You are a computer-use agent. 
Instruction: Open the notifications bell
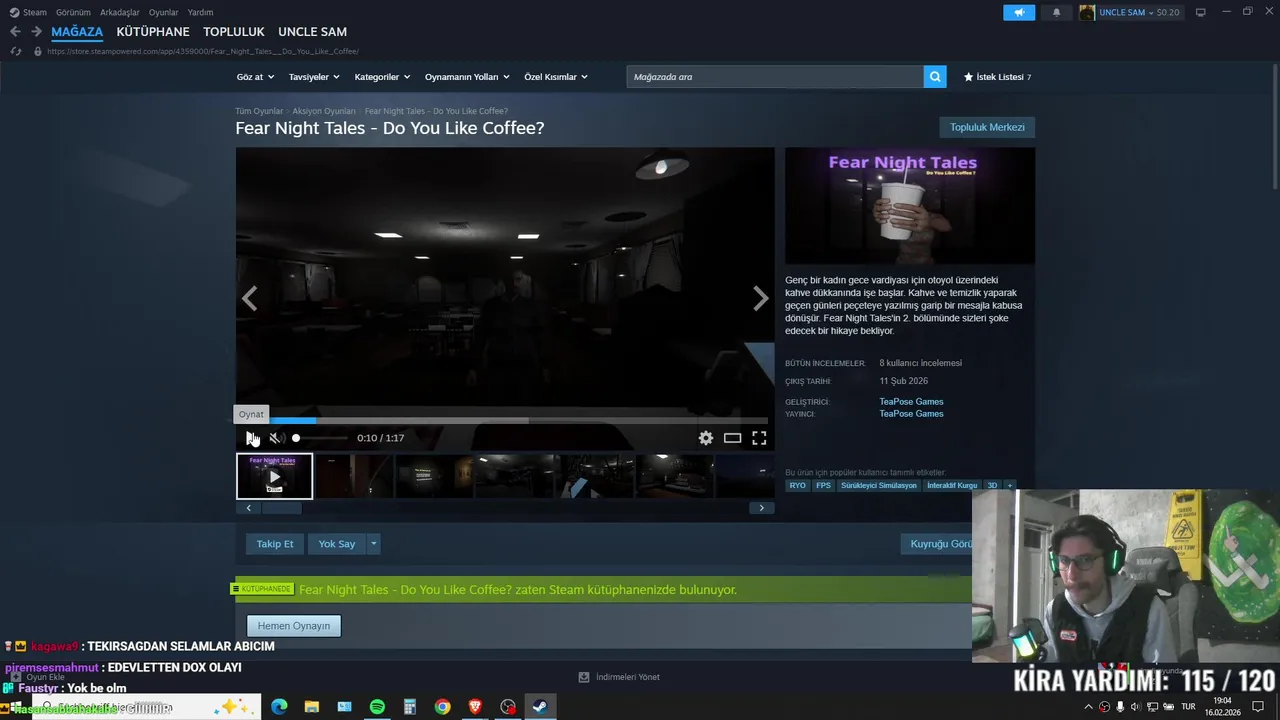pos(1057,12)
